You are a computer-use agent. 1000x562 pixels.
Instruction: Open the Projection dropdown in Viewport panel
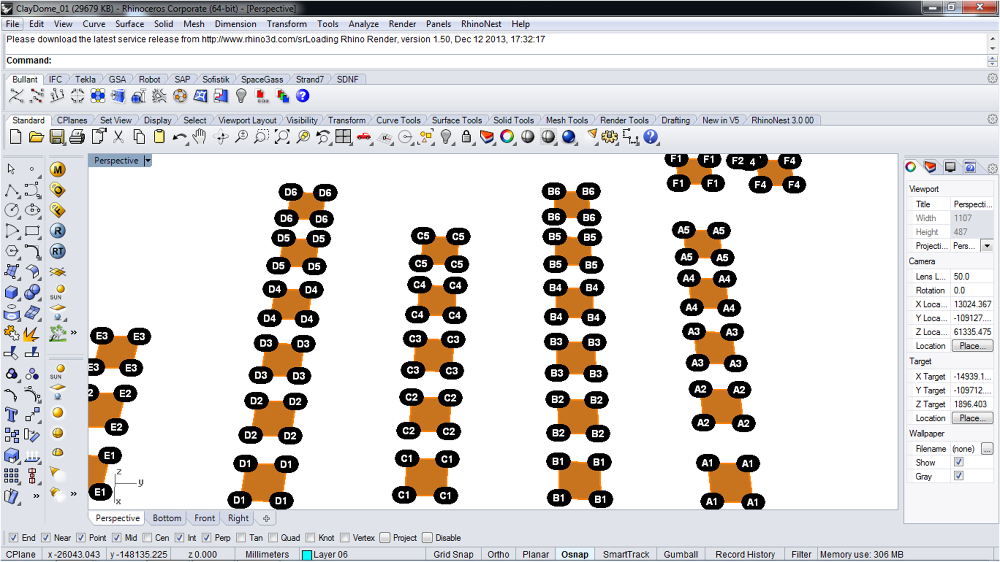987,246
